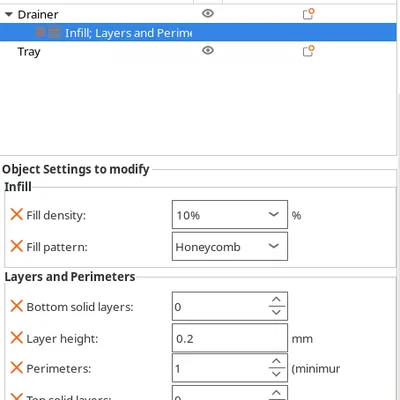Toggle visibility eye for Drainer
The image size is (400, 400).
(x=208, y=13)
